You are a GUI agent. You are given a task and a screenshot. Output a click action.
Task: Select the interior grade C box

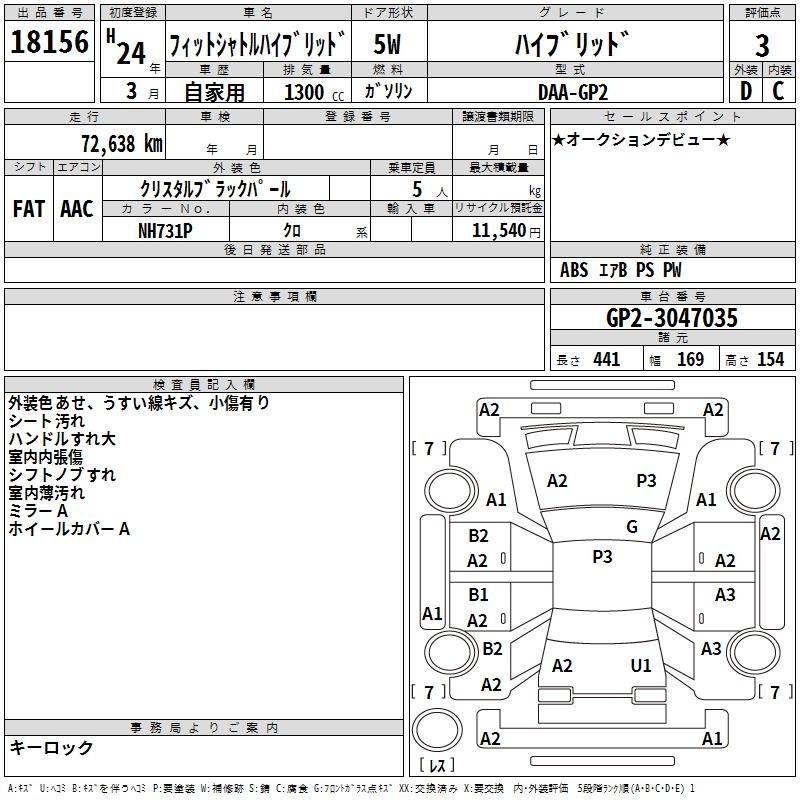pos(779,90)
